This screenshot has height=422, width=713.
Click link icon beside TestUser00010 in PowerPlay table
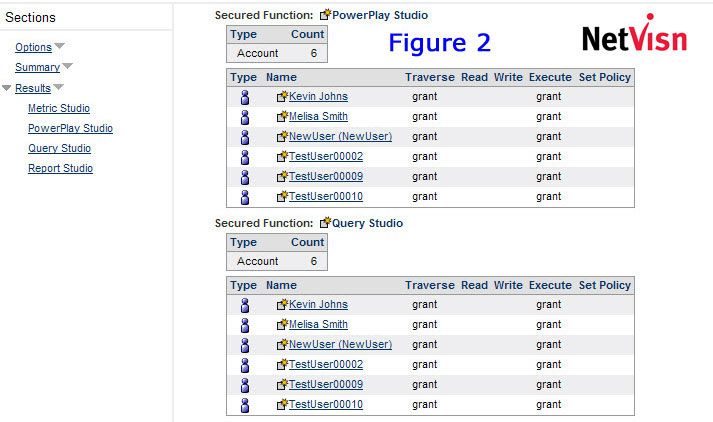282,196
